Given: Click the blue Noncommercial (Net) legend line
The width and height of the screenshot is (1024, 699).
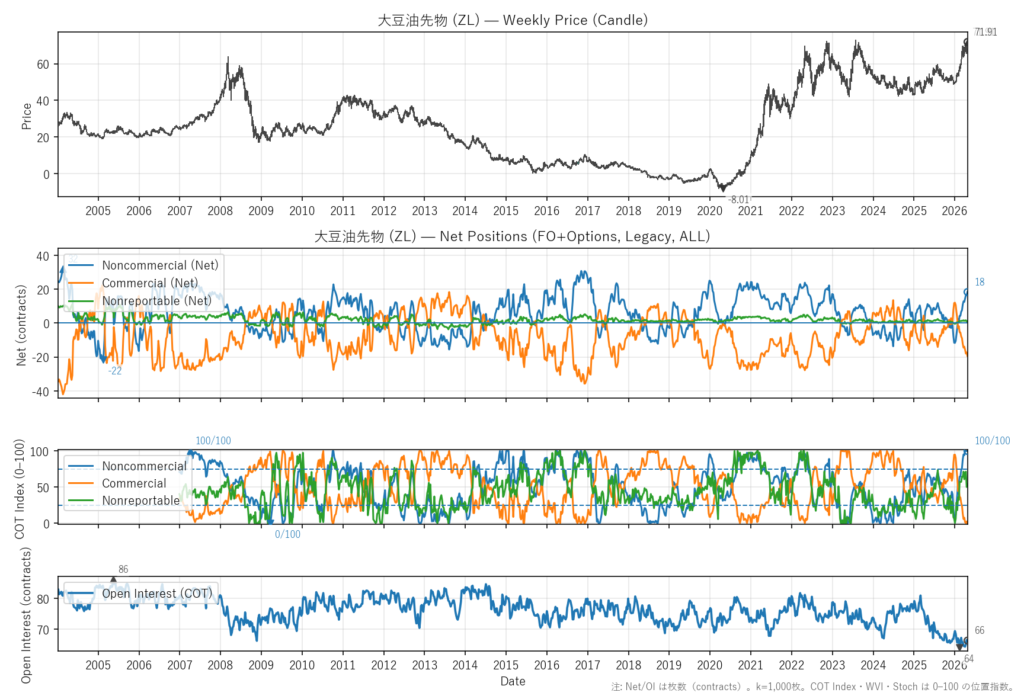Looking at the screenshot, I should (84, 264).
